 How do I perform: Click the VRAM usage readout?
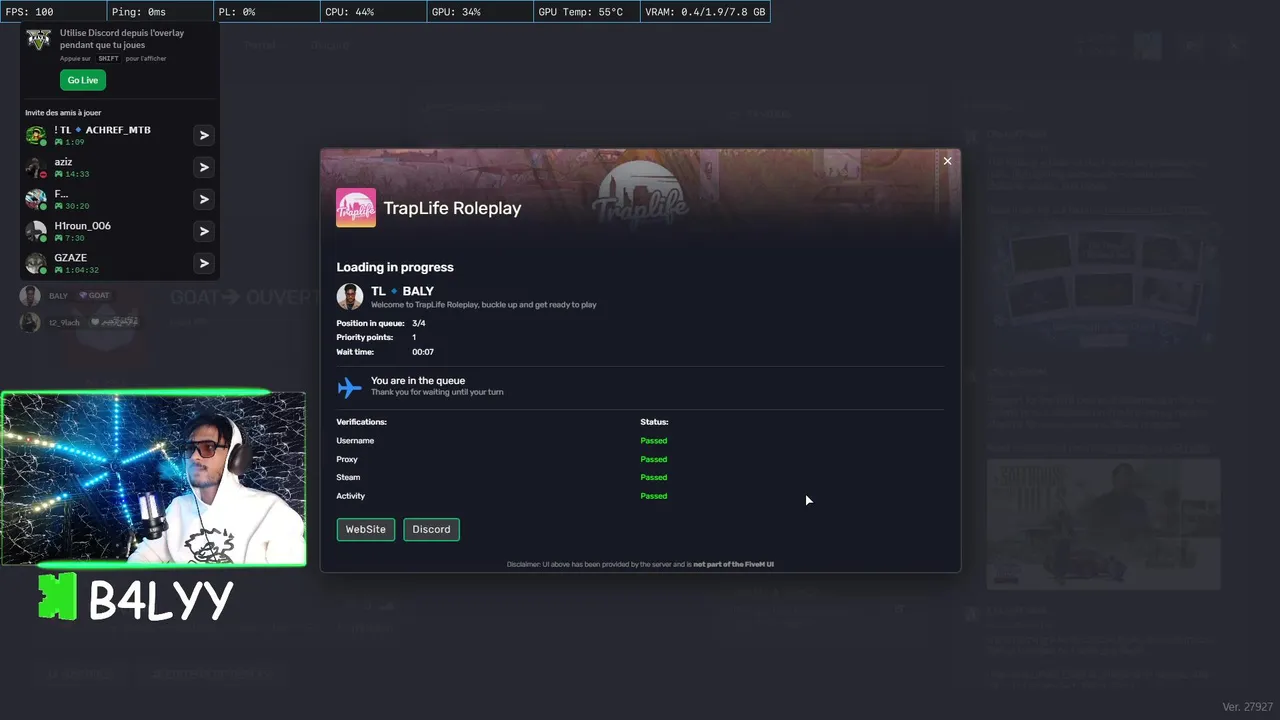pyautogui.click(x=705, y=12)
